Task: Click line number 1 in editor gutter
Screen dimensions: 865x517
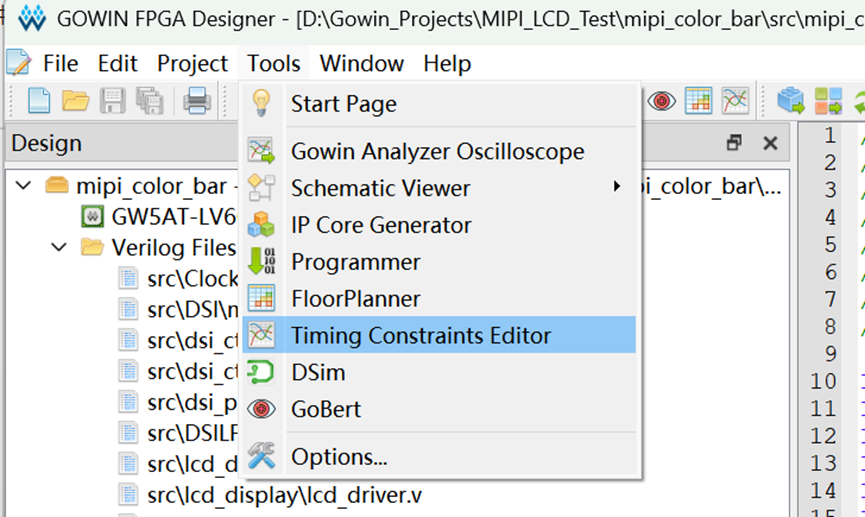Action: [x=830, y=135]
